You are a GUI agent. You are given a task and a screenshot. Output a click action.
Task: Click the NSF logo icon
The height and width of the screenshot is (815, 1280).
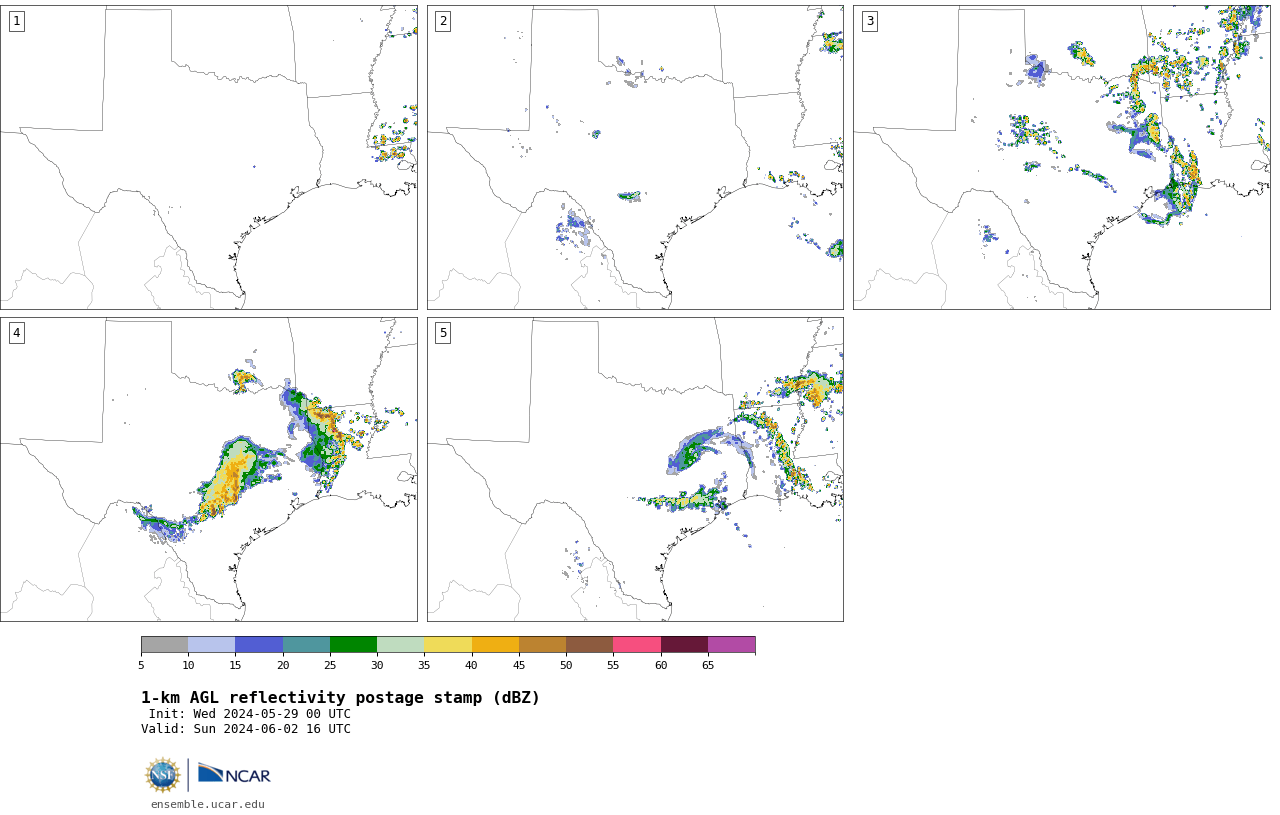[163, 775]
